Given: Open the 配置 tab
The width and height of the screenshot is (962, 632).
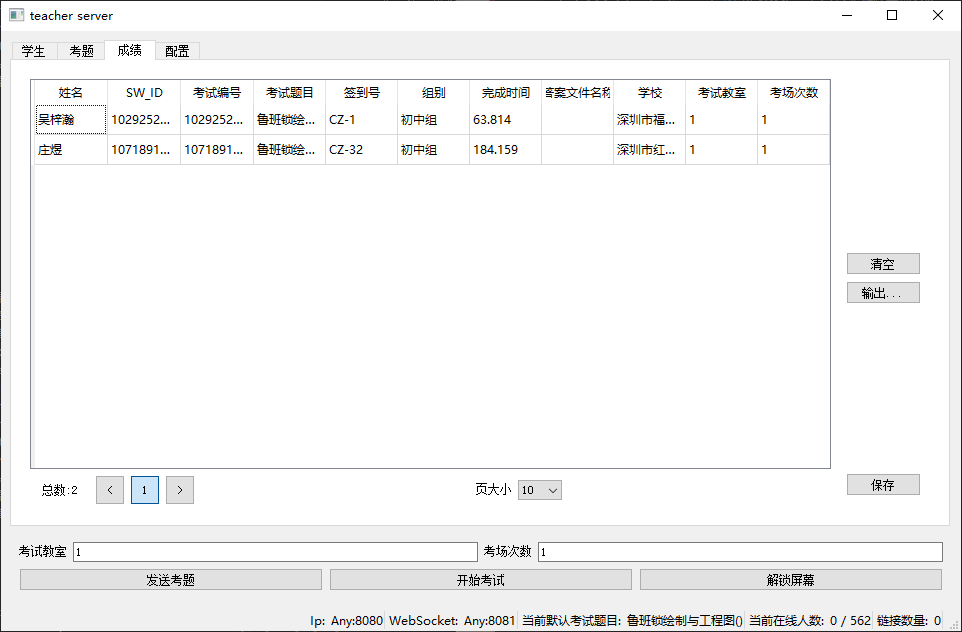Looking at the screenshot, I should click(177, 51).
